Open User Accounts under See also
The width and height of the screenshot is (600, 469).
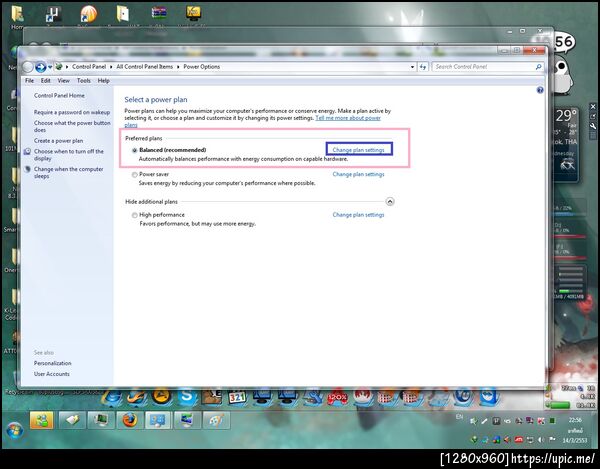point(52,374)
